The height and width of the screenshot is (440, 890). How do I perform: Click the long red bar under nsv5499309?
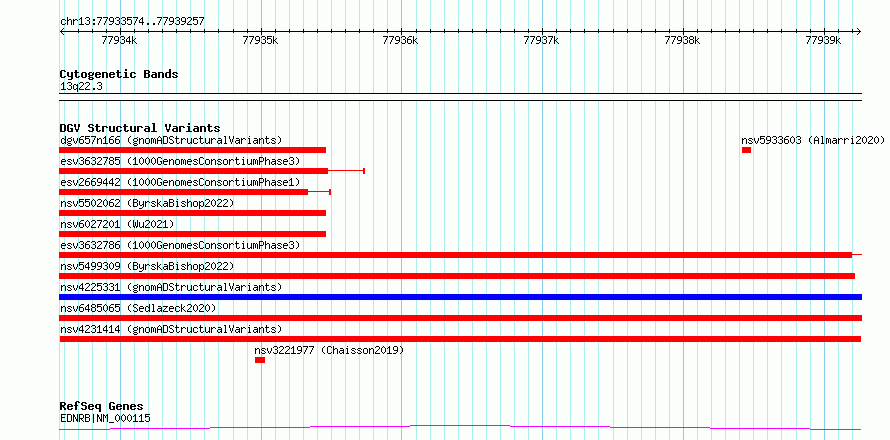coord(457,276)
